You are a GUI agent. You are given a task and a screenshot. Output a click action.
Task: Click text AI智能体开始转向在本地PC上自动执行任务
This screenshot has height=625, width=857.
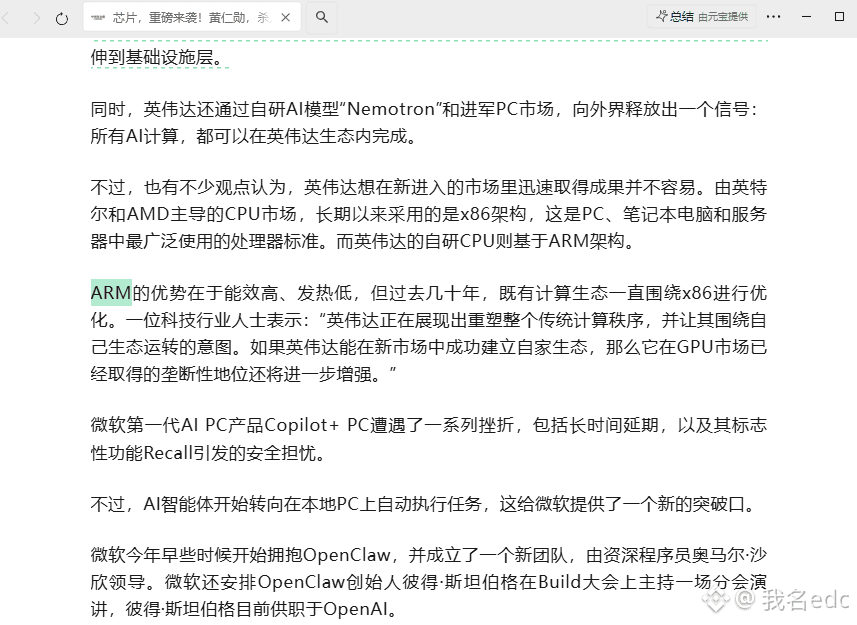point(312,504)
